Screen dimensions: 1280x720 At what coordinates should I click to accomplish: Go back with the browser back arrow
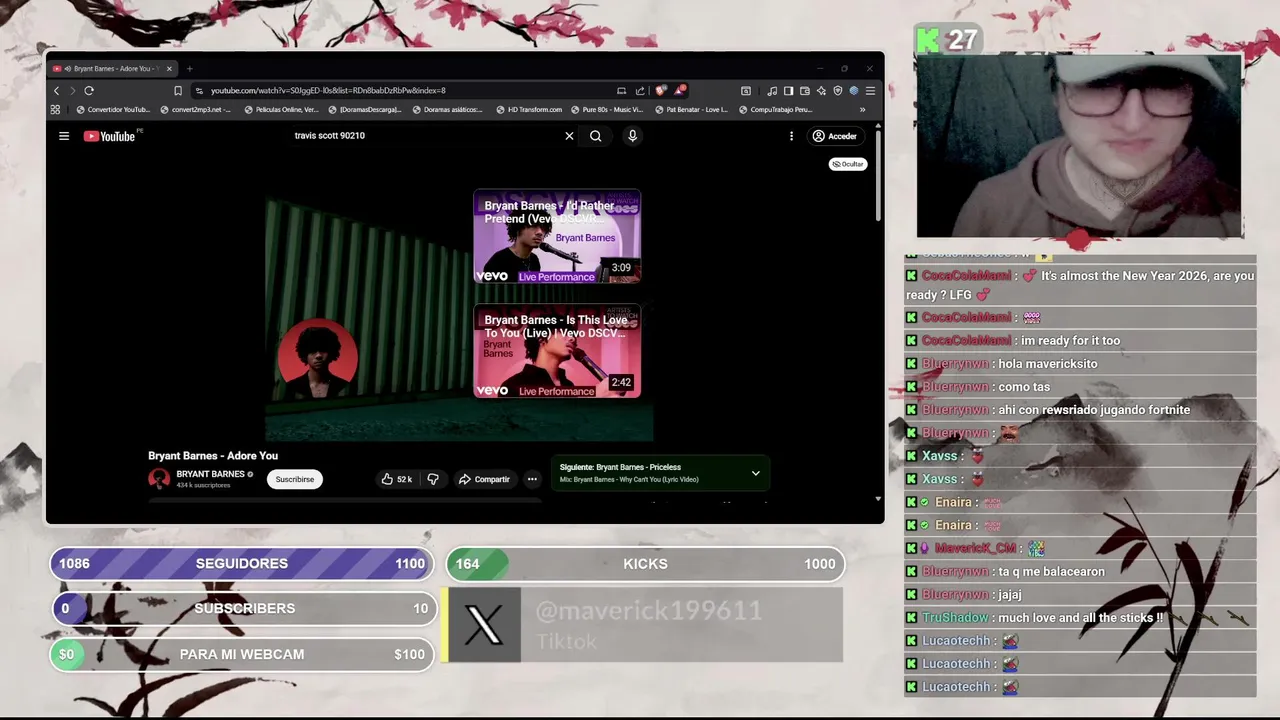(56, 90)
